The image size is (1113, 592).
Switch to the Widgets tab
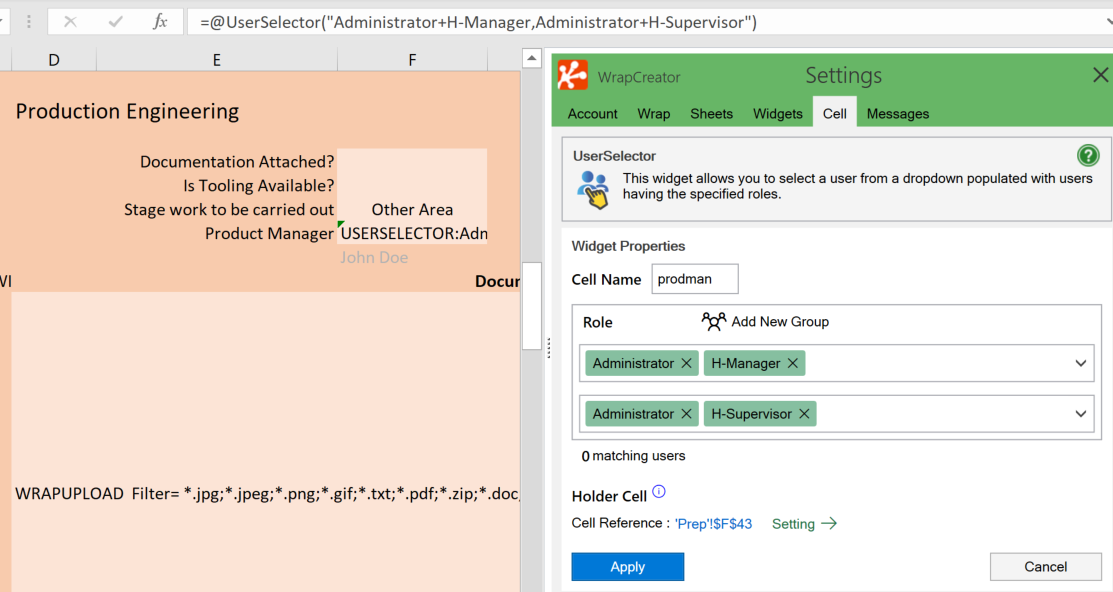pyautogui.click(x=778, y=113)
